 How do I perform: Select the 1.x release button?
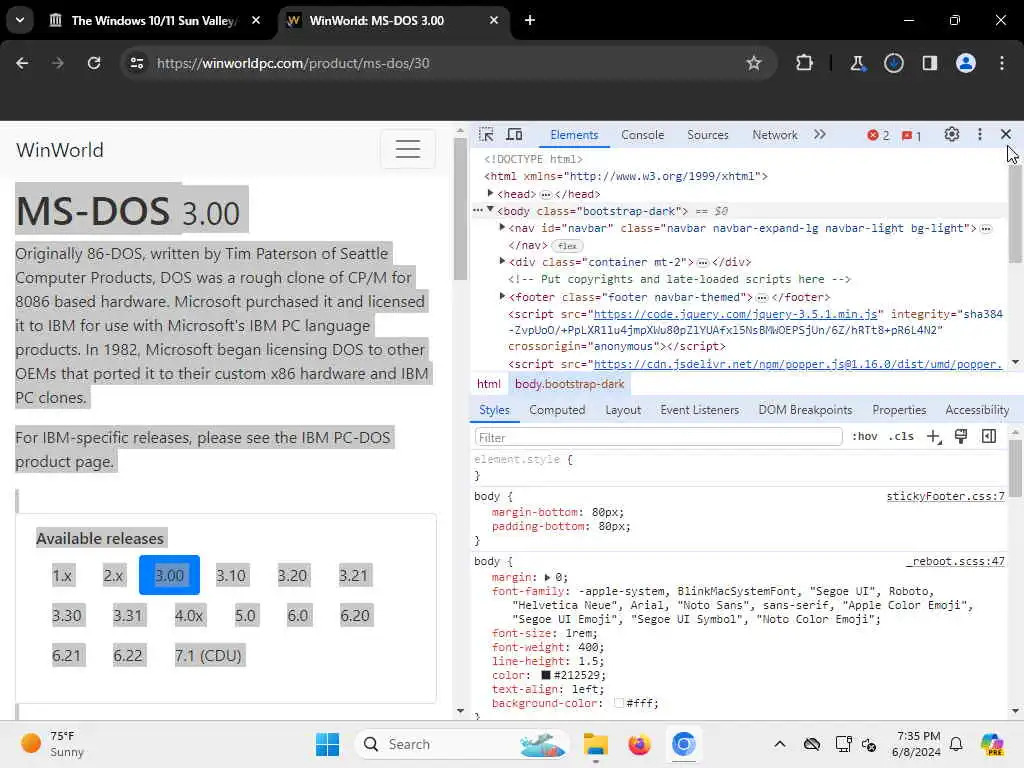(x=62, y=575)
